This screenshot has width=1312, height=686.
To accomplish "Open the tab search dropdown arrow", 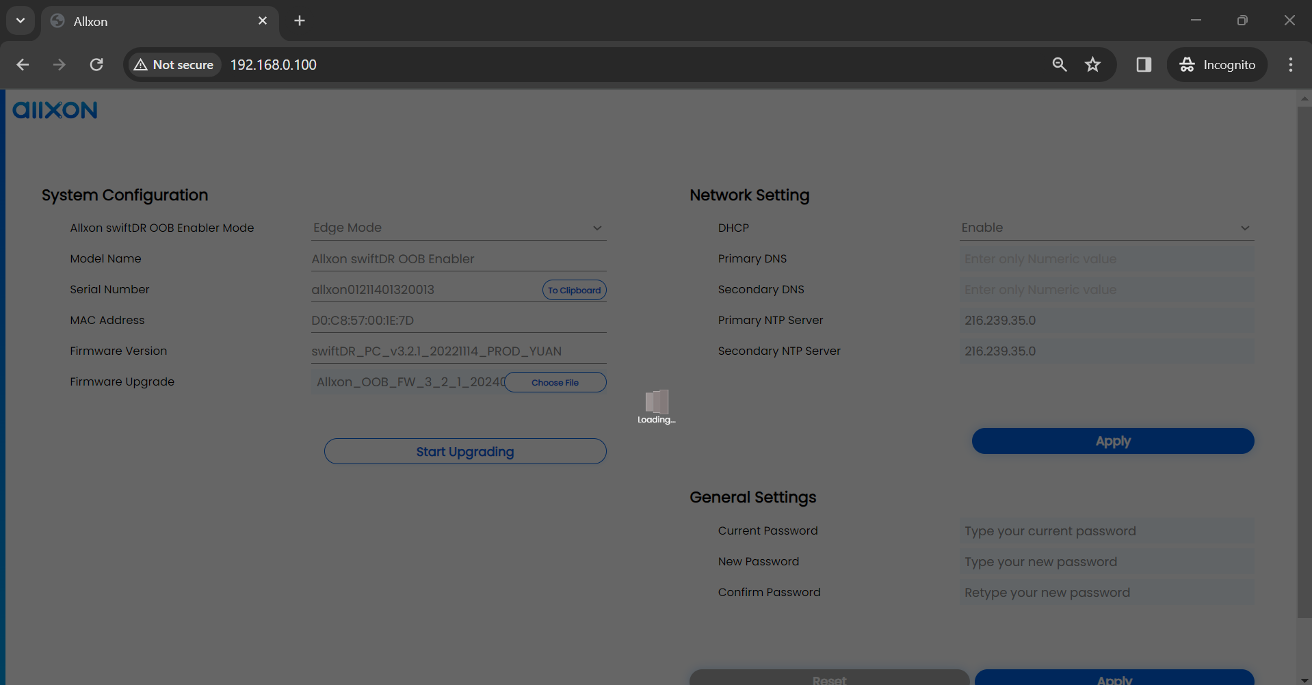I will (x=20, y=20).
